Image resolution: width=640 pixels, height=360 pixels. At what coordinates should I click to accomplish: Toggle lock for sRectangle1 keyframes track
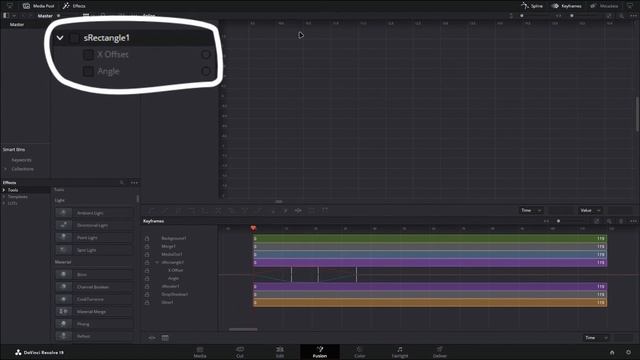tap(147, 262)
